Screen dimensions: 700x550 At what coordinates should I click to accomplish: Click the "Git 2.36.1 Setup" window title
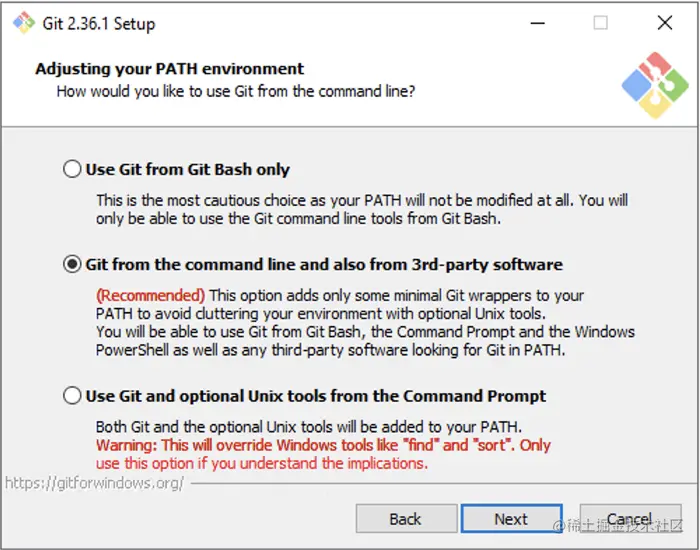pos(99,23)
